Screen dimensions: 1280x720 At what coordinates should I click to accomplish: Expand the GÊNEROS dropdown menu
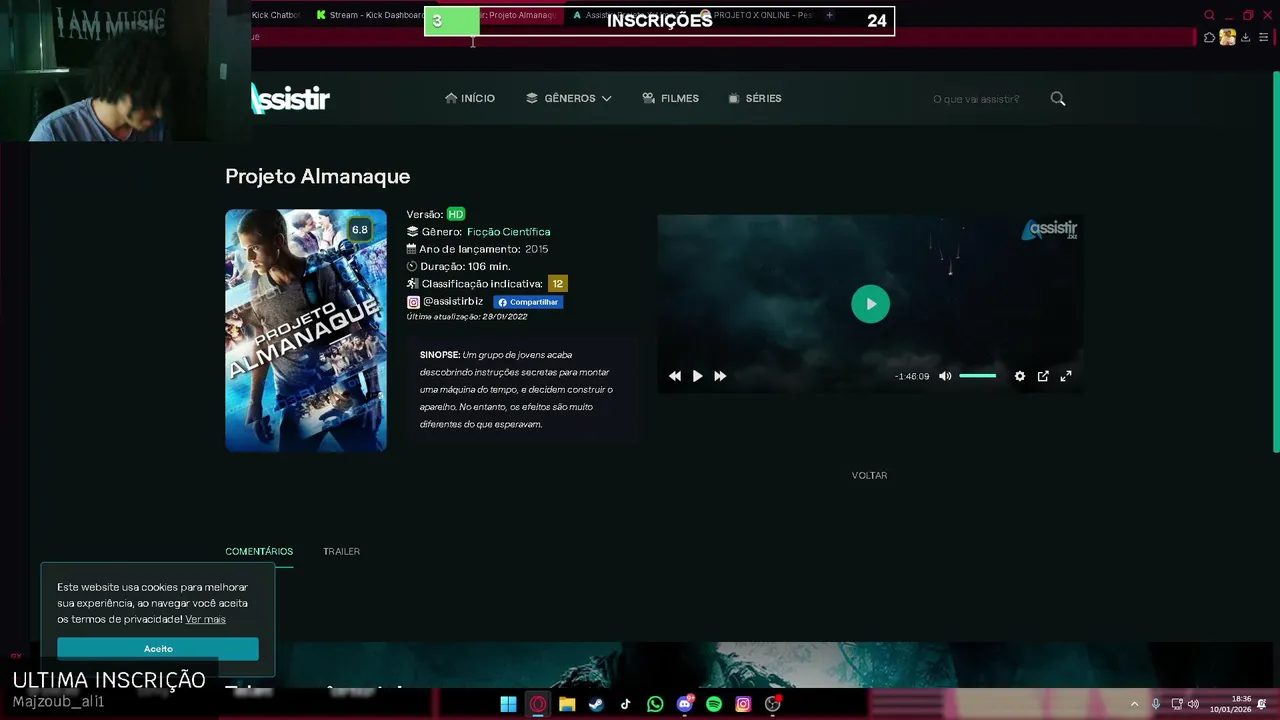coord(569,98)
